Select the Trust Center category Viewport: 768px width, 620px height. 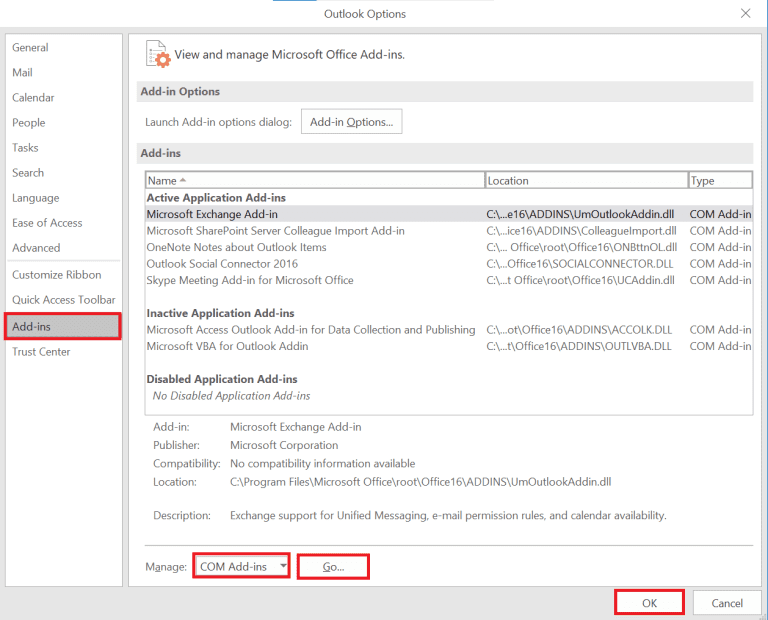pyautogui.click(x=42, y=352)
